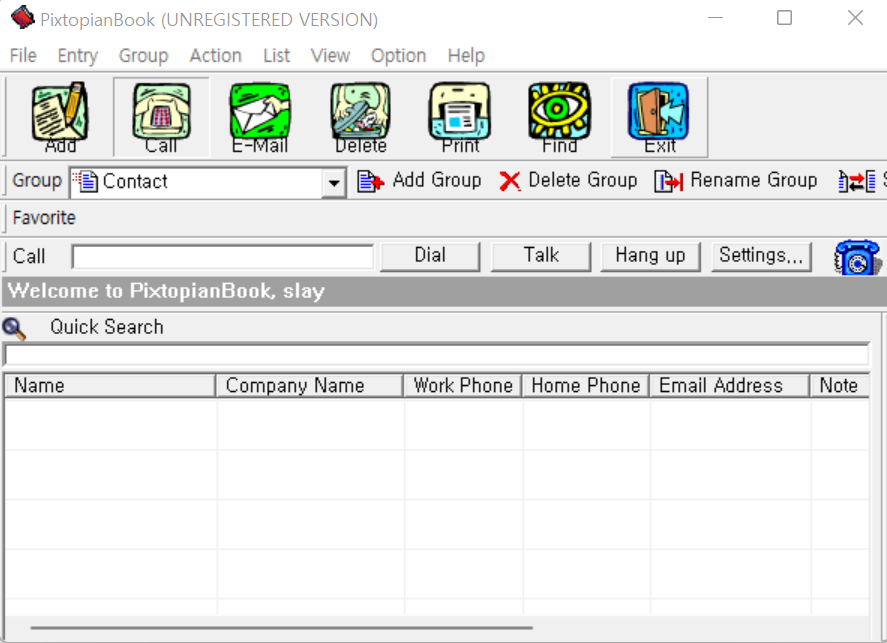The width and height of the screenshot is (887, 643).
Task: Open the List menu
Action: [x=276, y=55]
